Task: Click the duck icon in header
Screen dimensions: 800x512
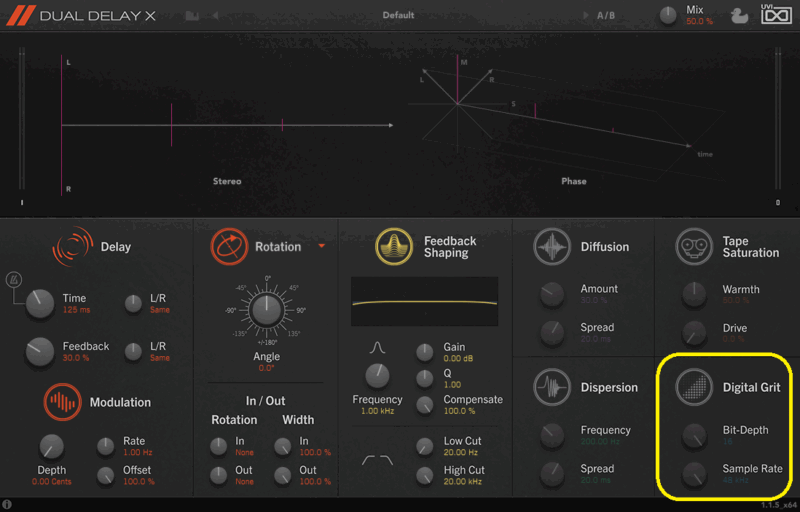Action: tap(739, 16)
